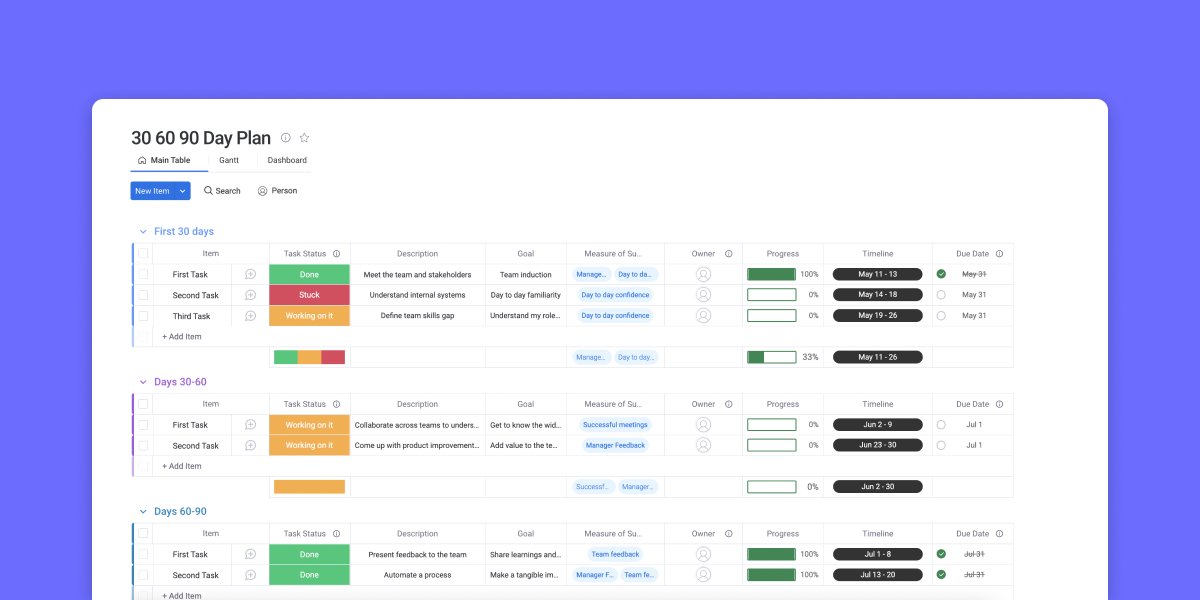
Task: Star the 30 60 90 Day Plan board
Action: [304, 138]
